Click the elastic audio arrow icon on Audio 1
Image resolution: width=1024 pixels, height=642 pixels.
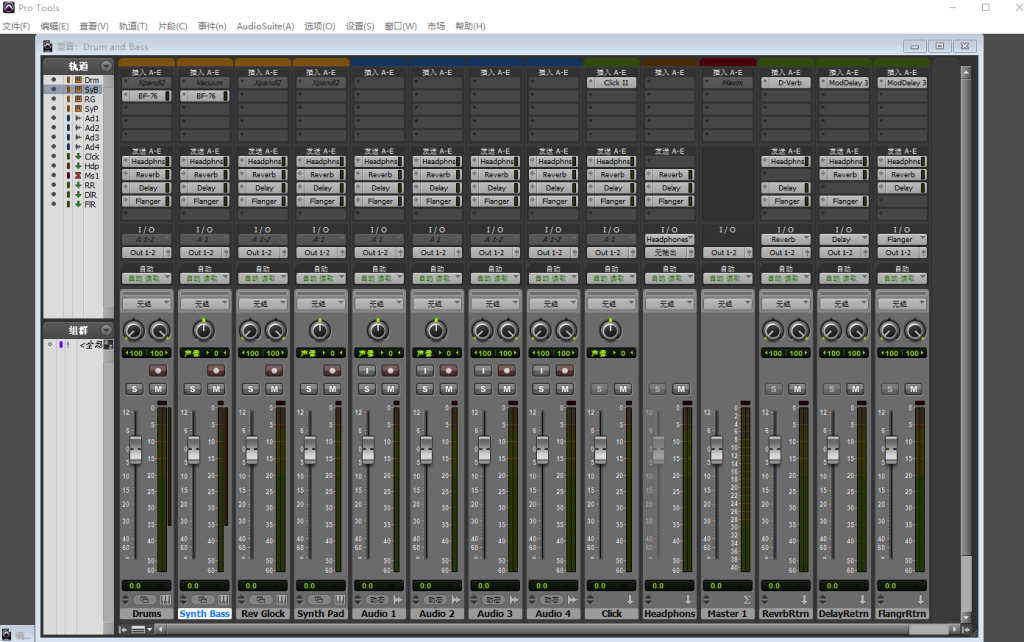(x=398, y=600)
